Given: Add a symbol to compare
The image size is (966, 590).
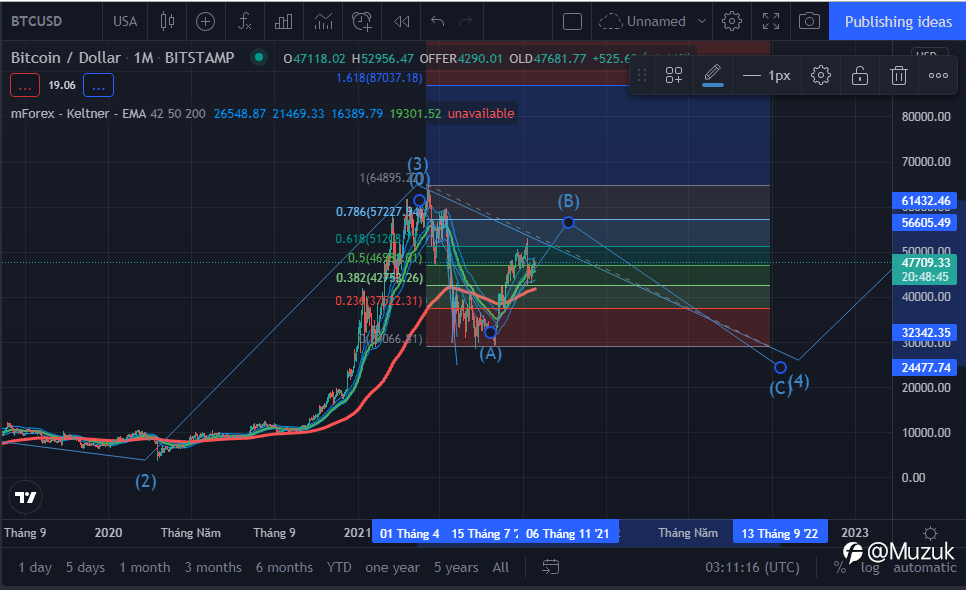Looking at the screenshot, I should click(x=205, y=22).
